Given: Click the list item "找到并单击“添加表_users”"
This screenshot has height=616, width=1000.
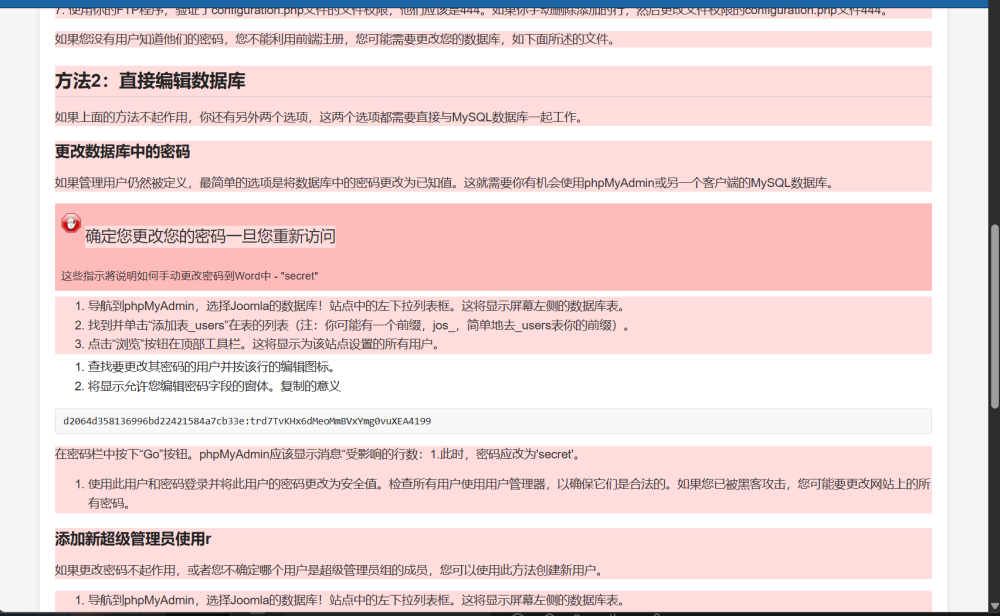Looking at the screenshot, I should pyautogui.click(x=360, y=325).
